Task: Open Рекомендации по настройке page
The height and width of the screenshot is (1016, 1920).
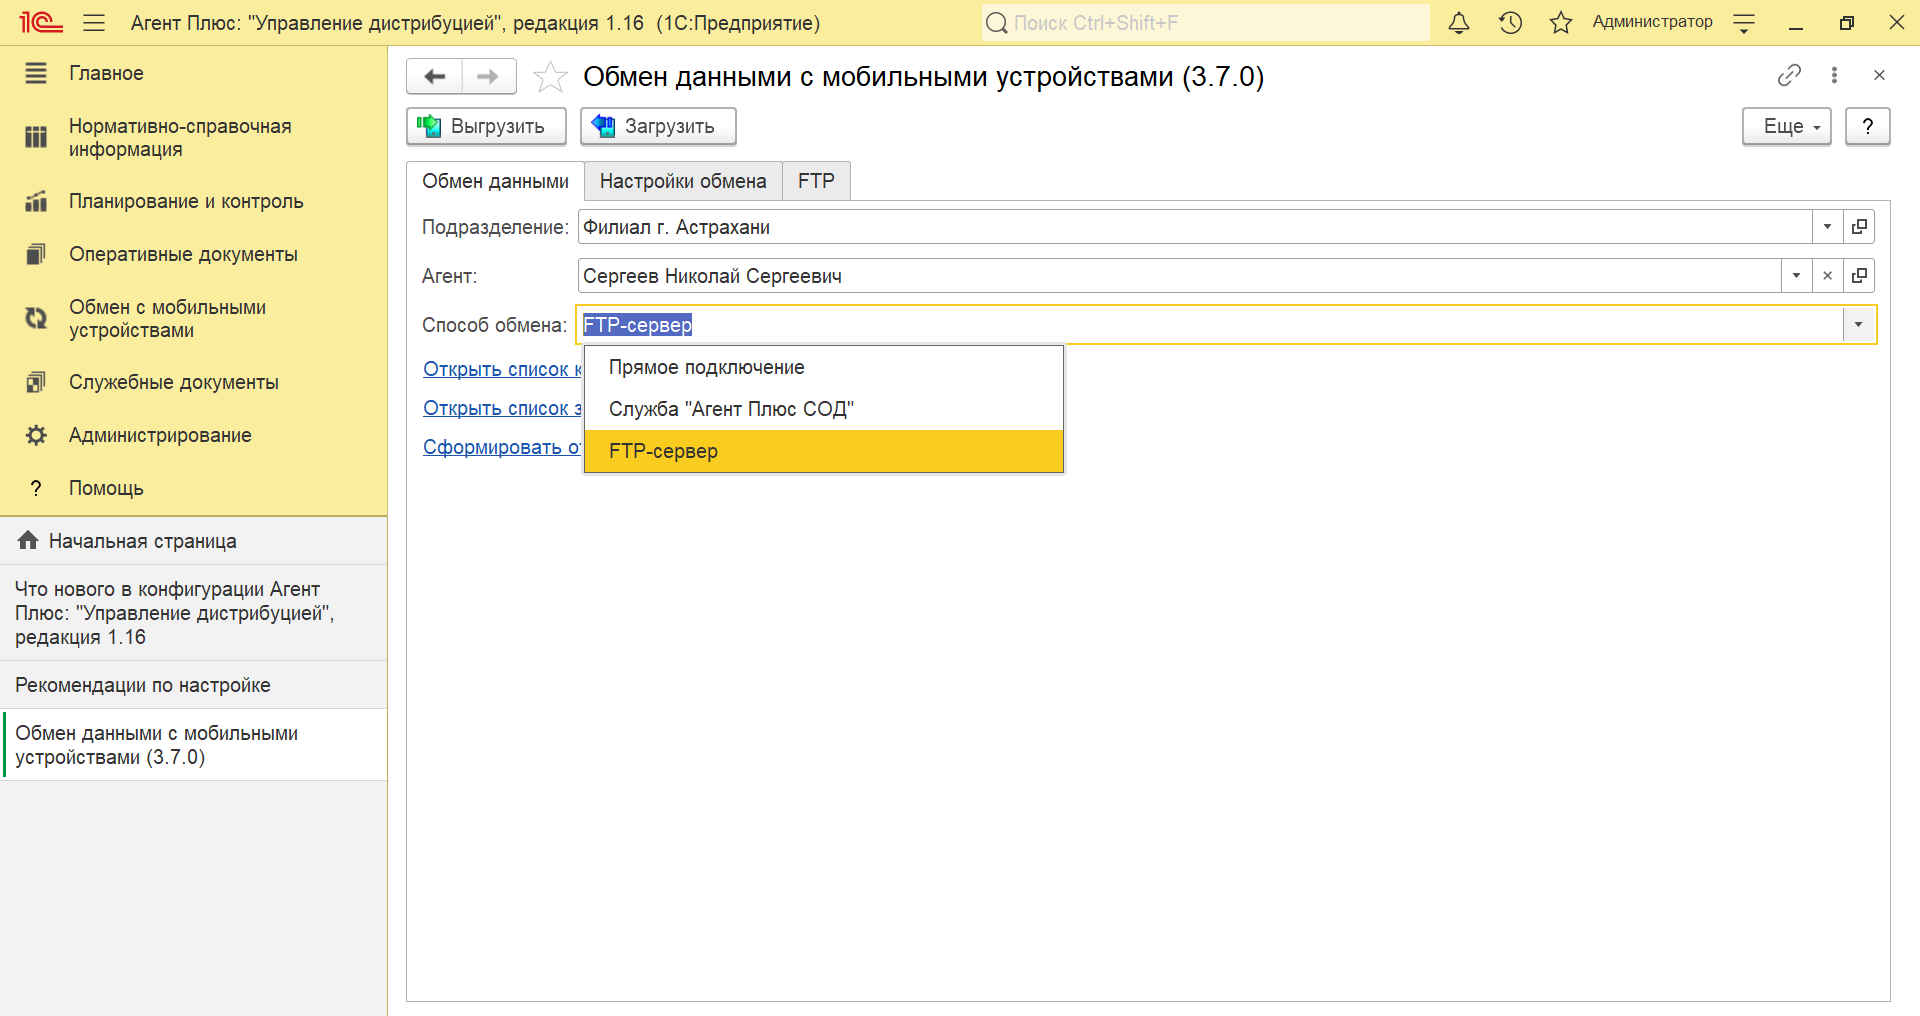Action: [x=193, y=685]
